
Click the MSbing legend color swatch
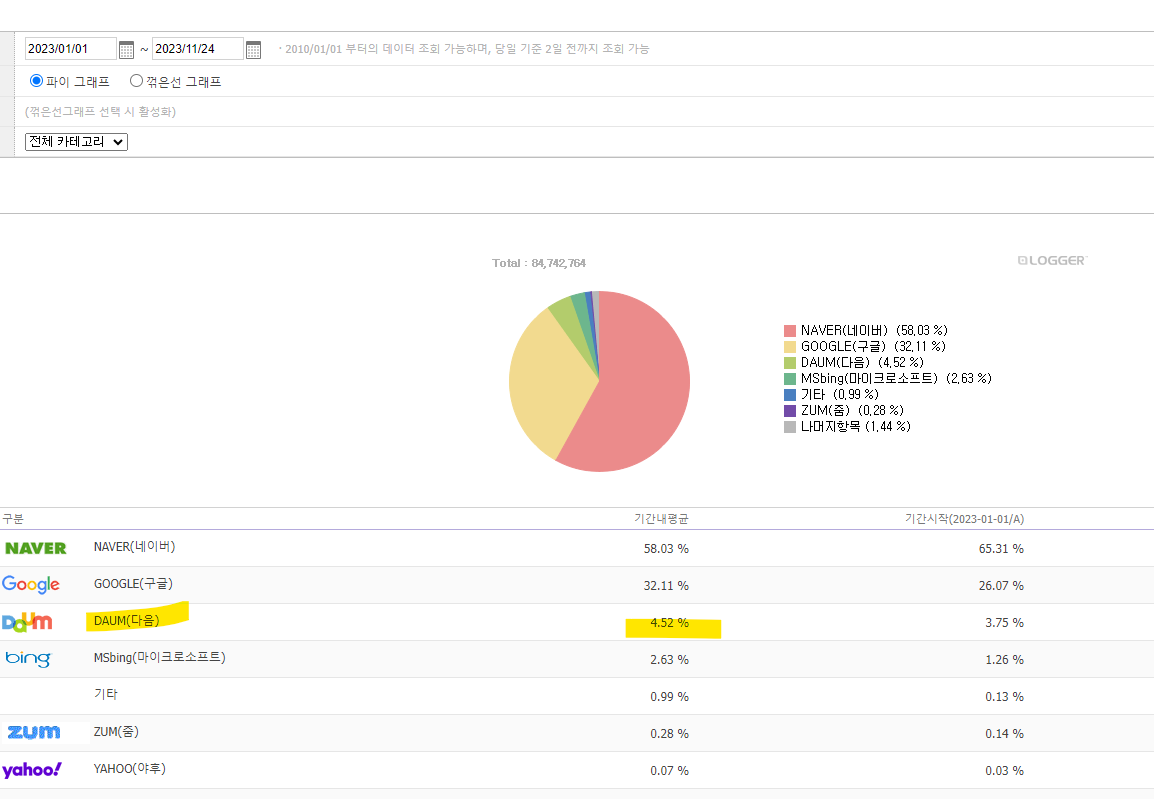790,379
